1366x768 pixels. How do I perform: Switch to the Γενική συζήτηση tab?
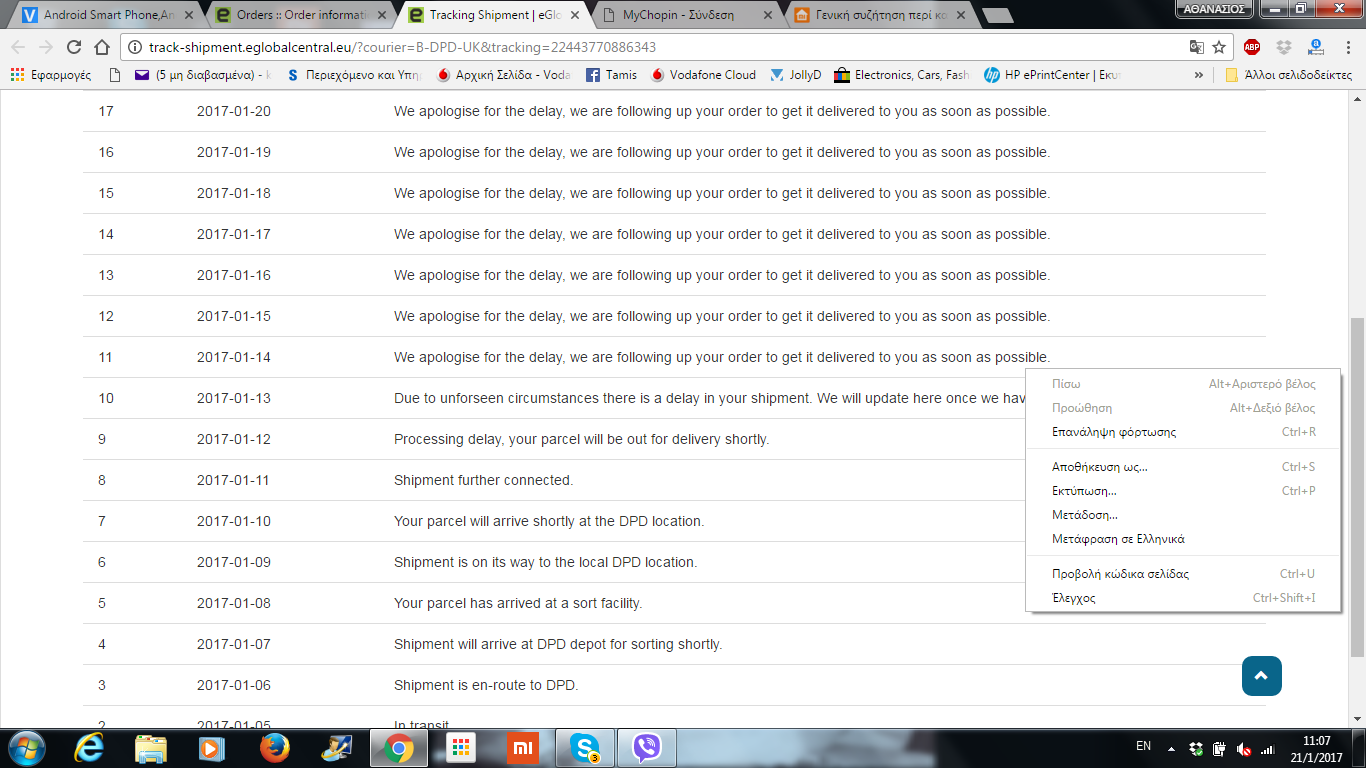878,15
